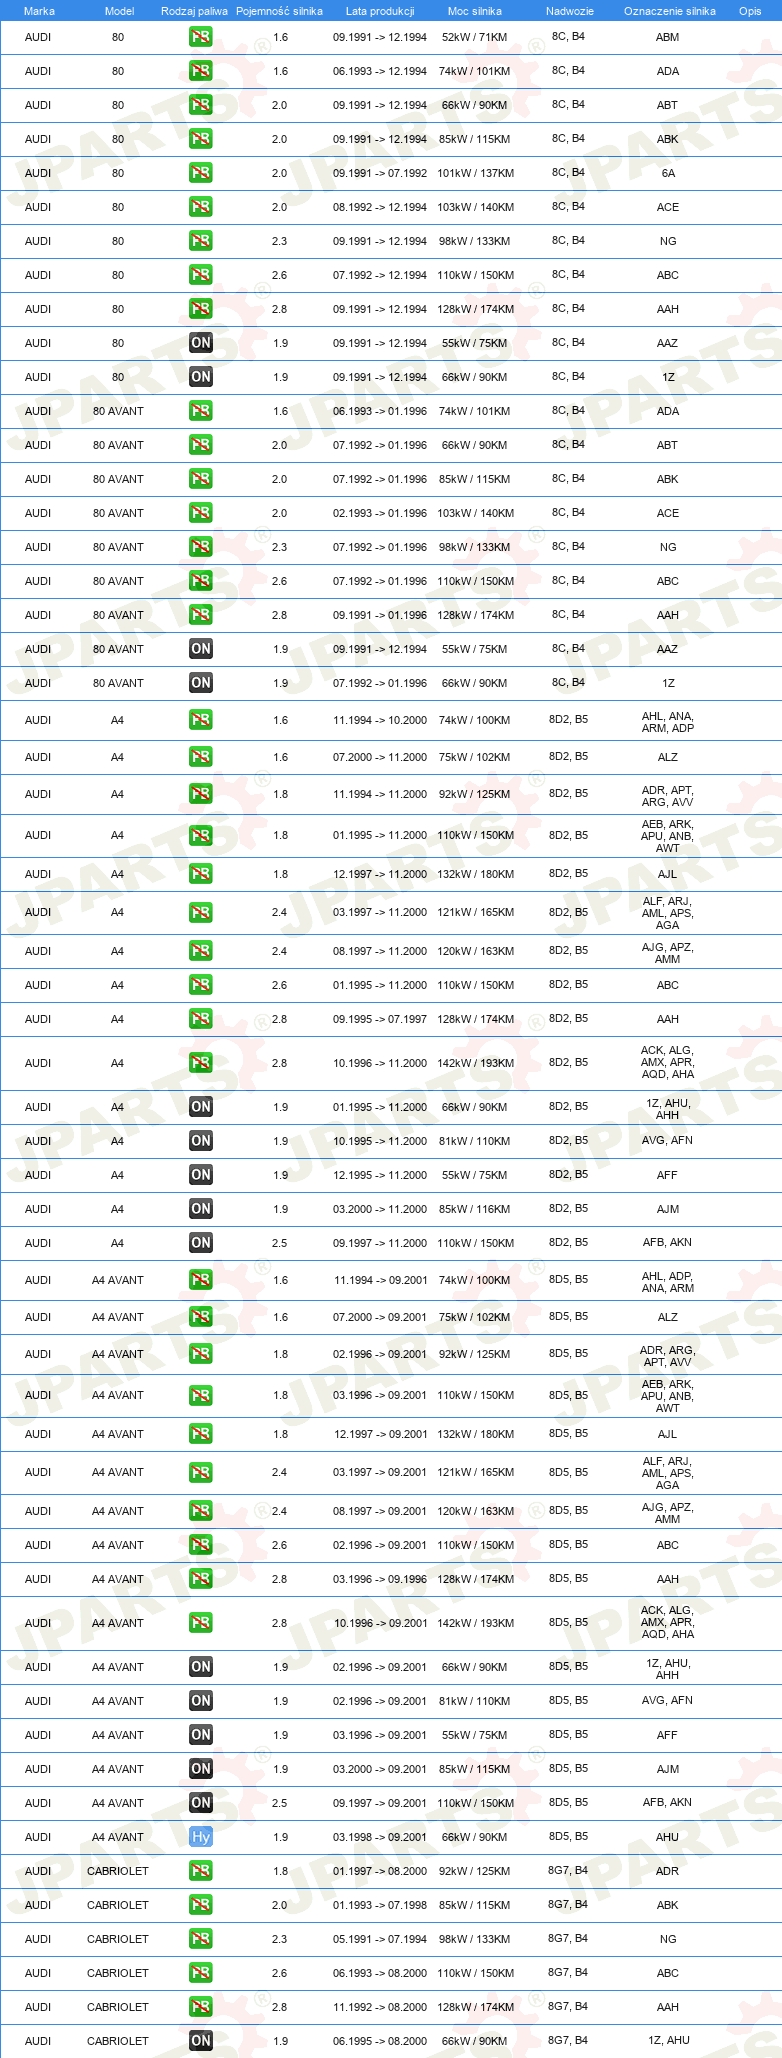Click the 'ADR, APT, ARG, AVV' engine codes cell
Screen dimensions: 782x2058
coord(668,796)
